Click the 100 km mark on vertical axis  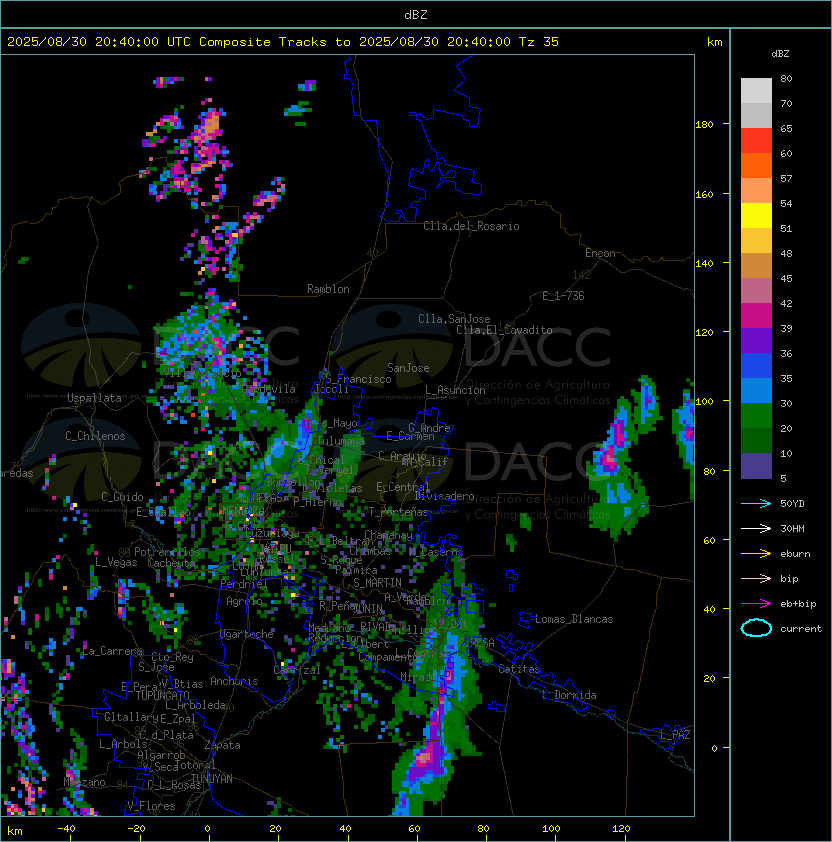pos(704,402)
